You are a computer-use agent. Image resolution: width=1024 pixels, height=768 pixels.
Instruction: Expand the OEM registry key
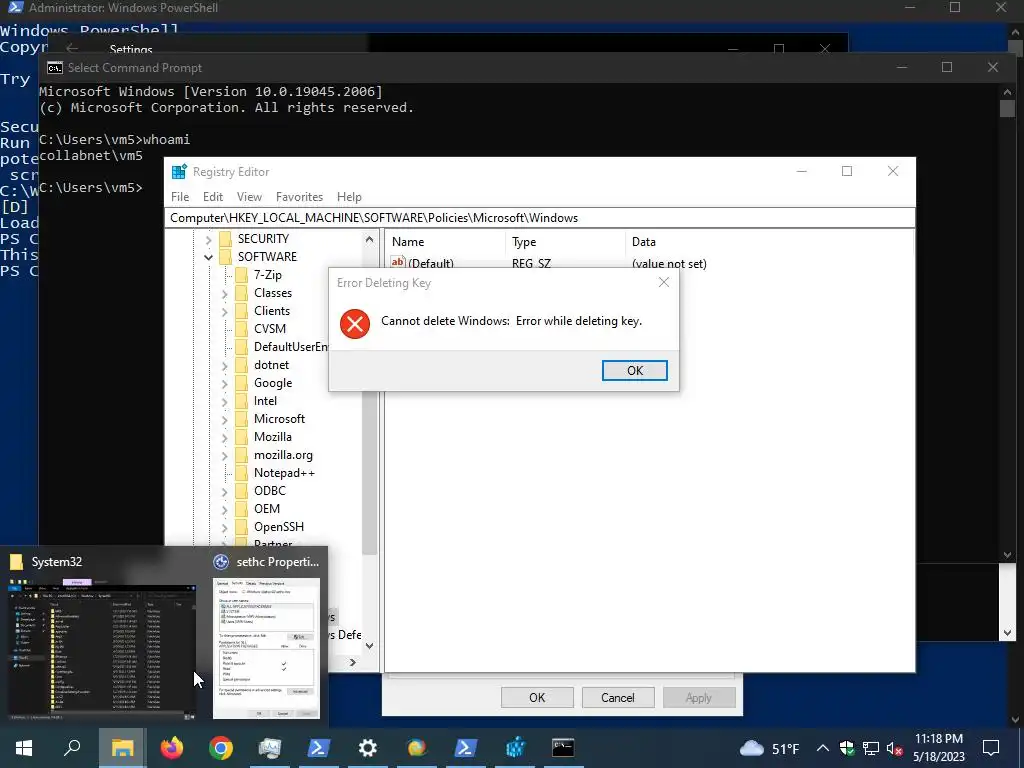(225, 509)
